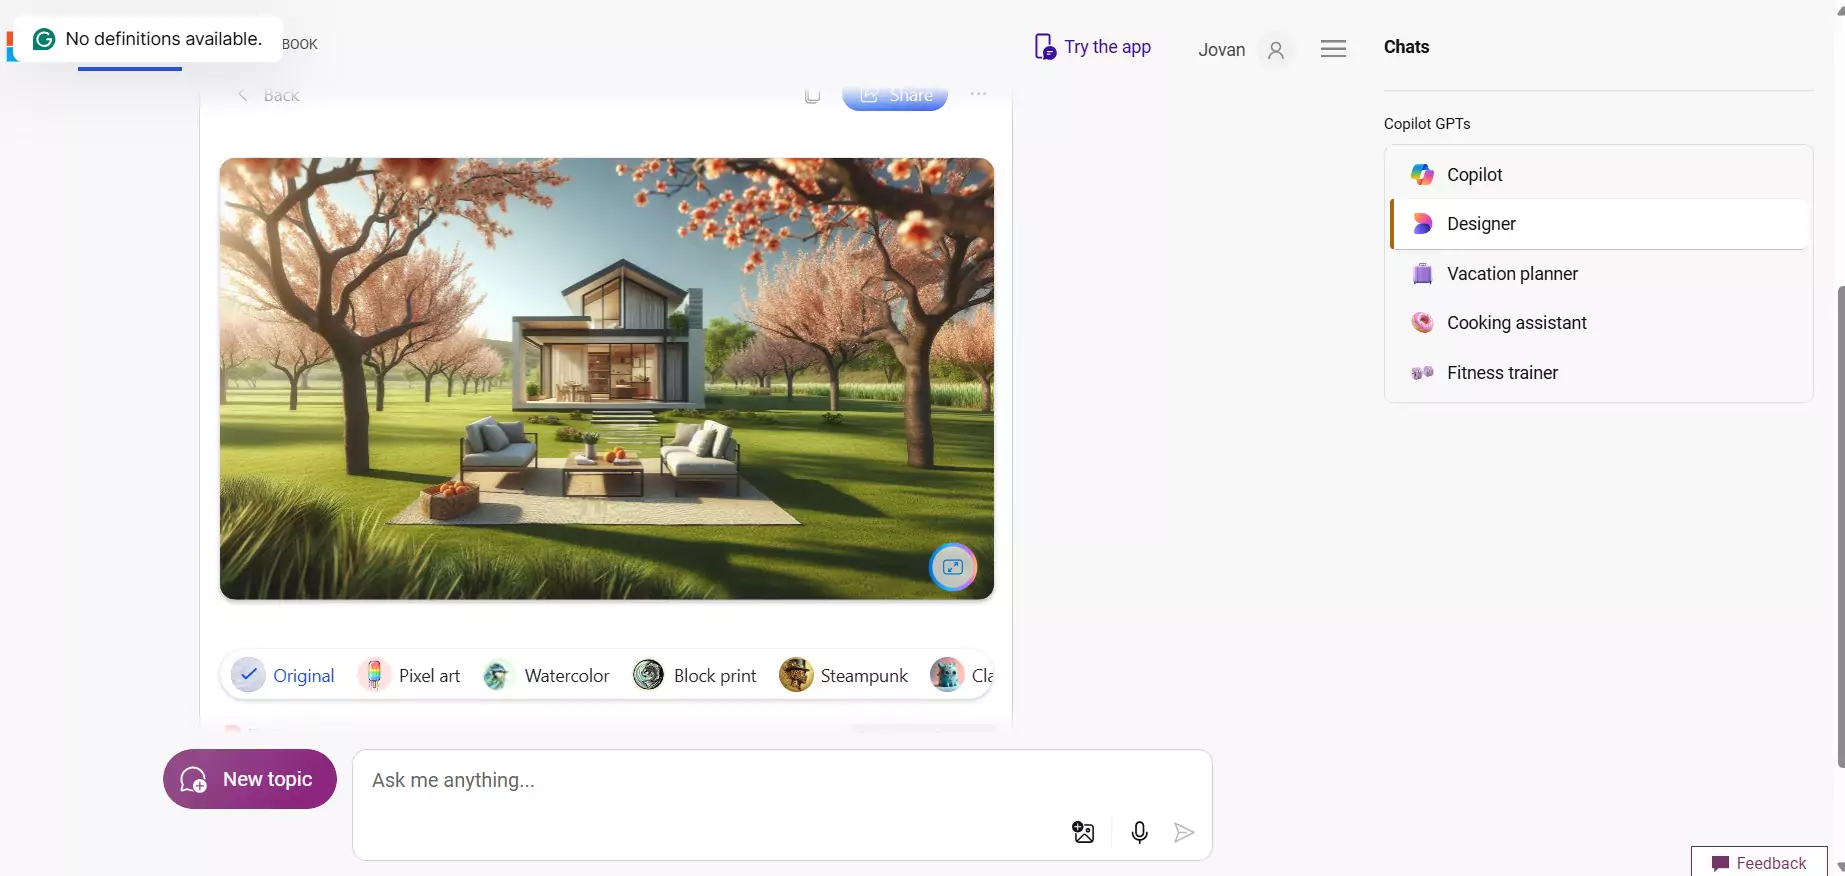The width and height of the screenshot is (1845, 876).
Task: Click the user avatar icon
Action: [x=1275, y=50]
